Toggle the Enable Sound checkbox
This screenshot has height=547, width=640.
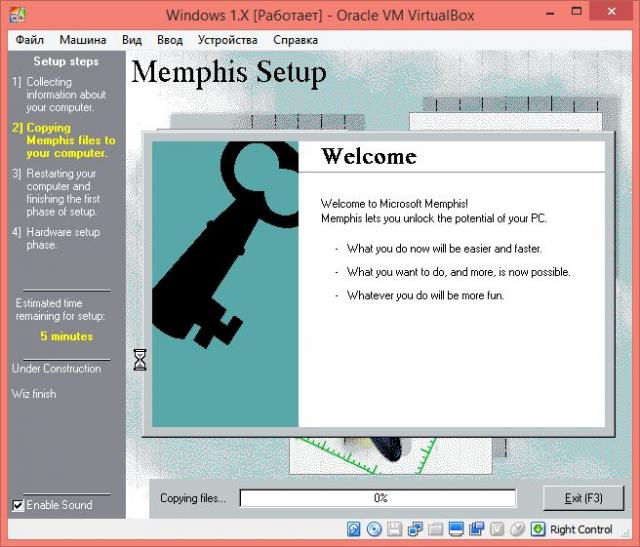[18, 505]
